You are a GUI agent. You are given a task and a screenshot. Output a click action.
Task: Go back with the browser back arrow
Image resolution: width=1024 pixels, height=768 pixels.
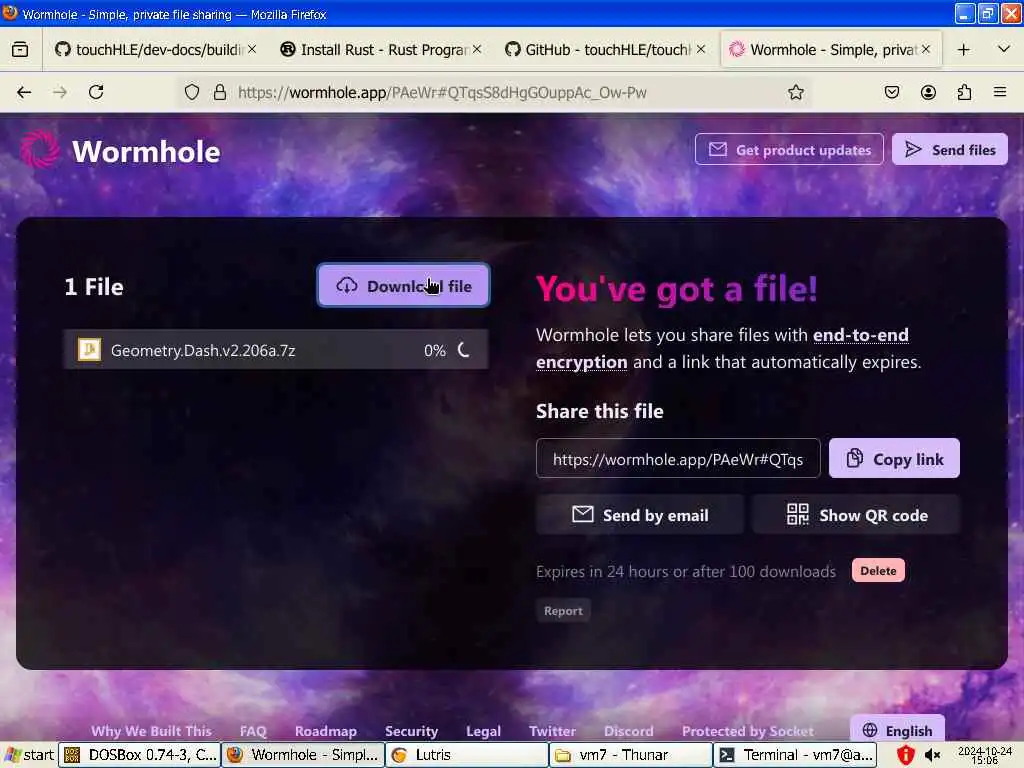coord(24,92)
